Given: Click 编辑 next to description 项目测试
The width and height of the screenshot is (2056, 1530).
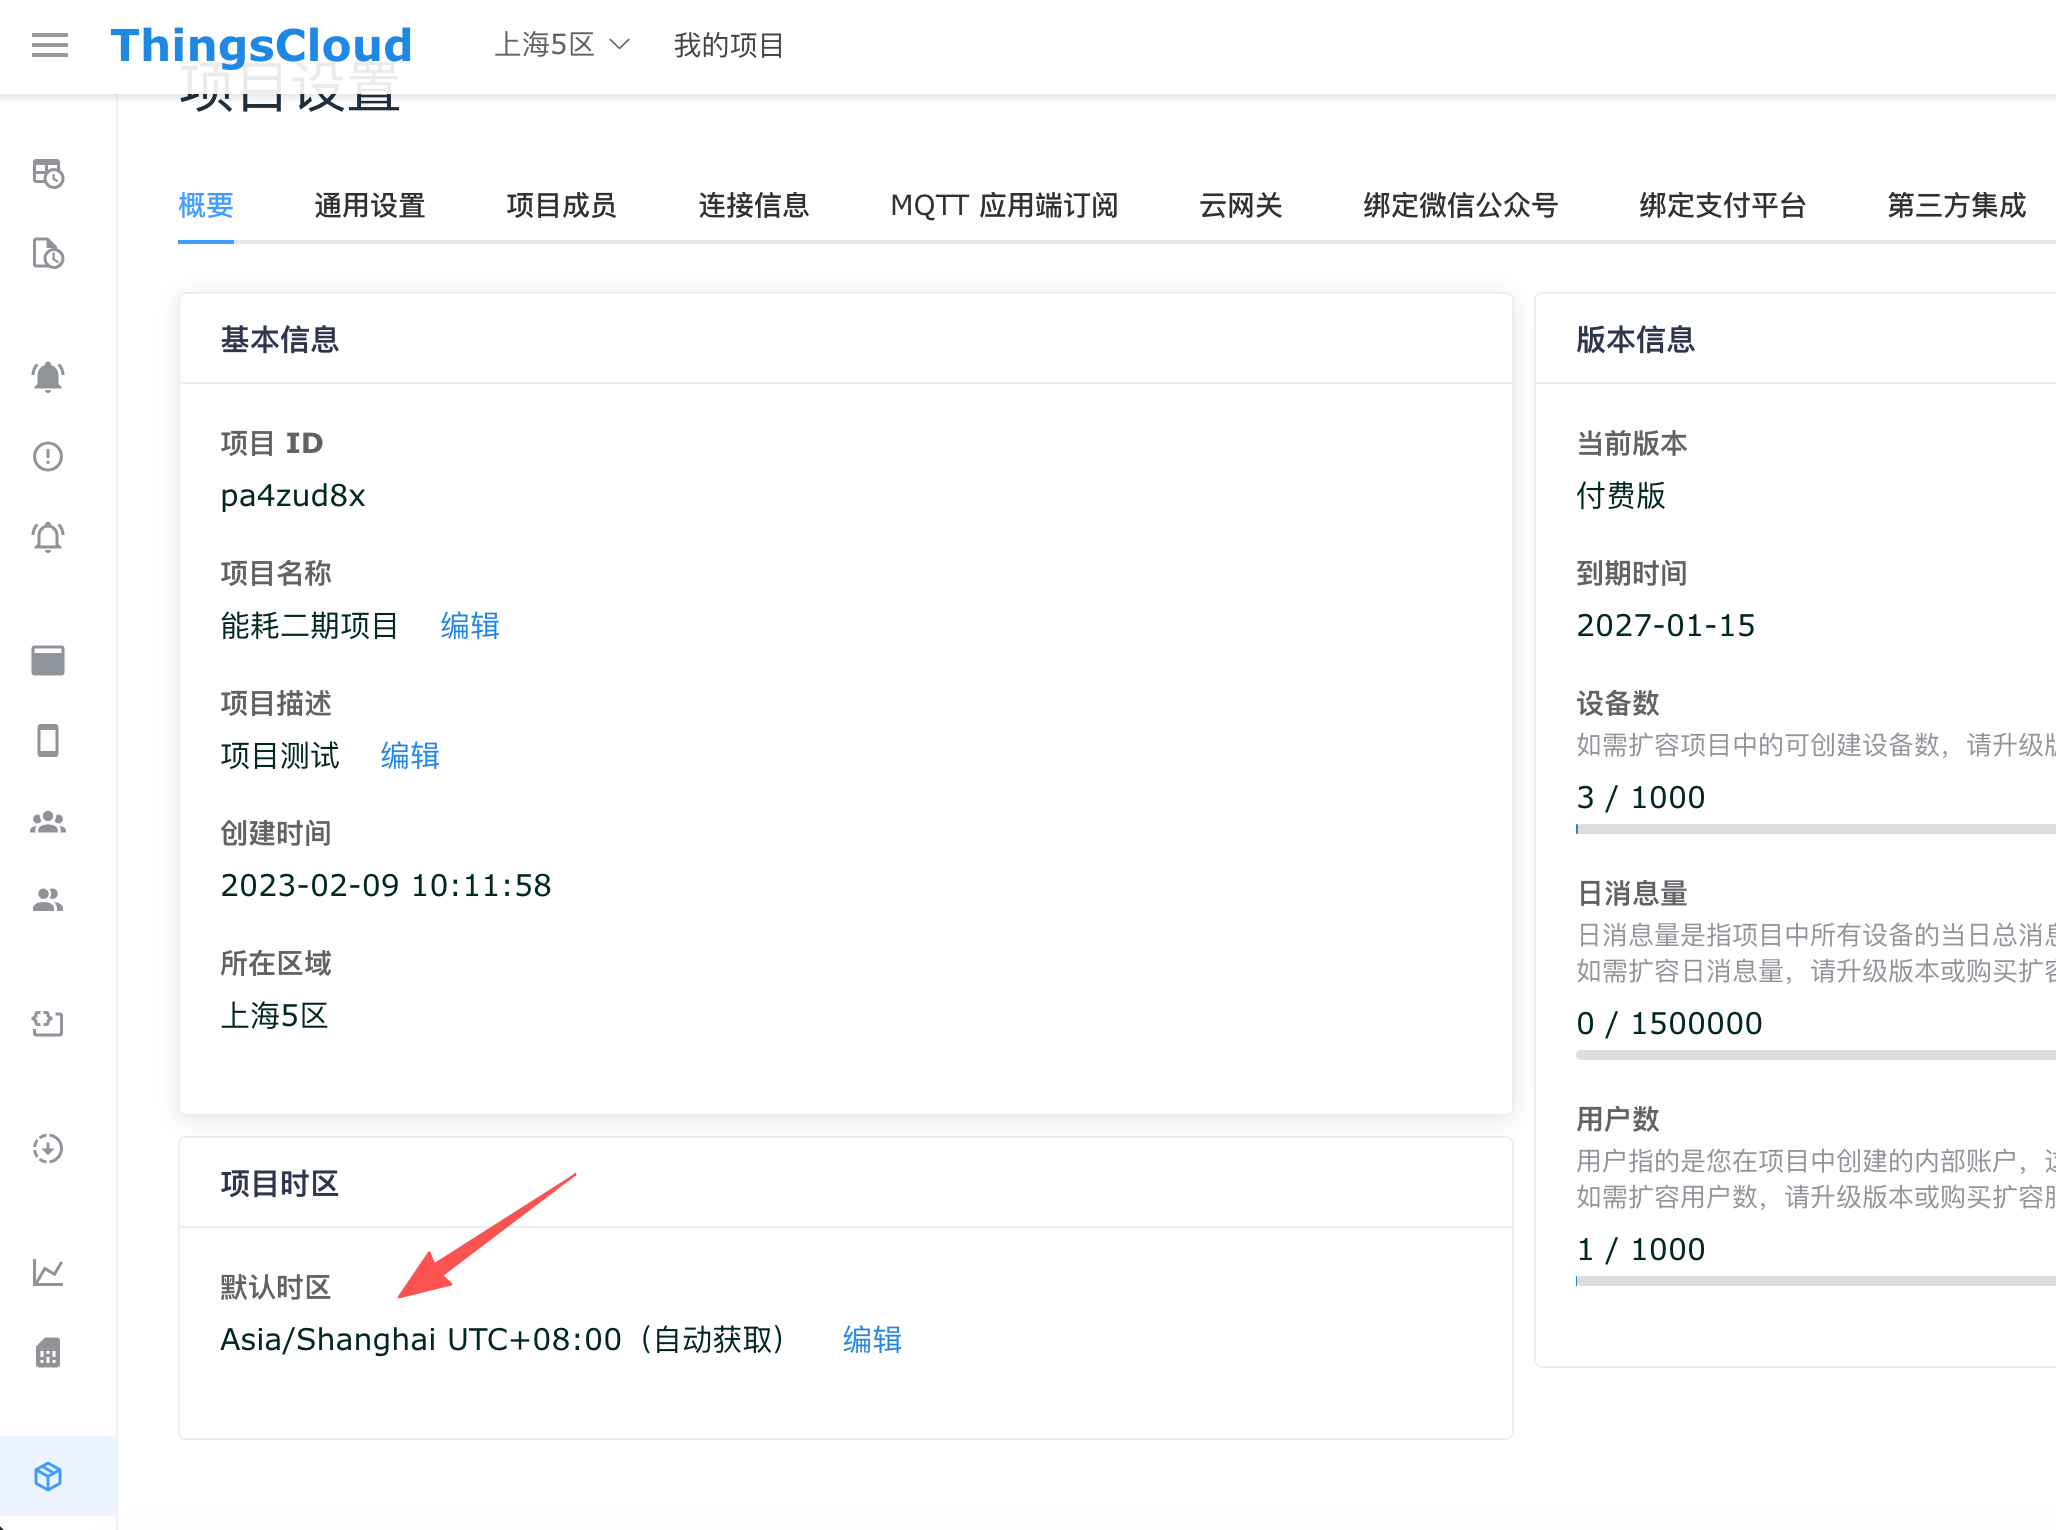Looking at the screenshot, I should 410,756.
